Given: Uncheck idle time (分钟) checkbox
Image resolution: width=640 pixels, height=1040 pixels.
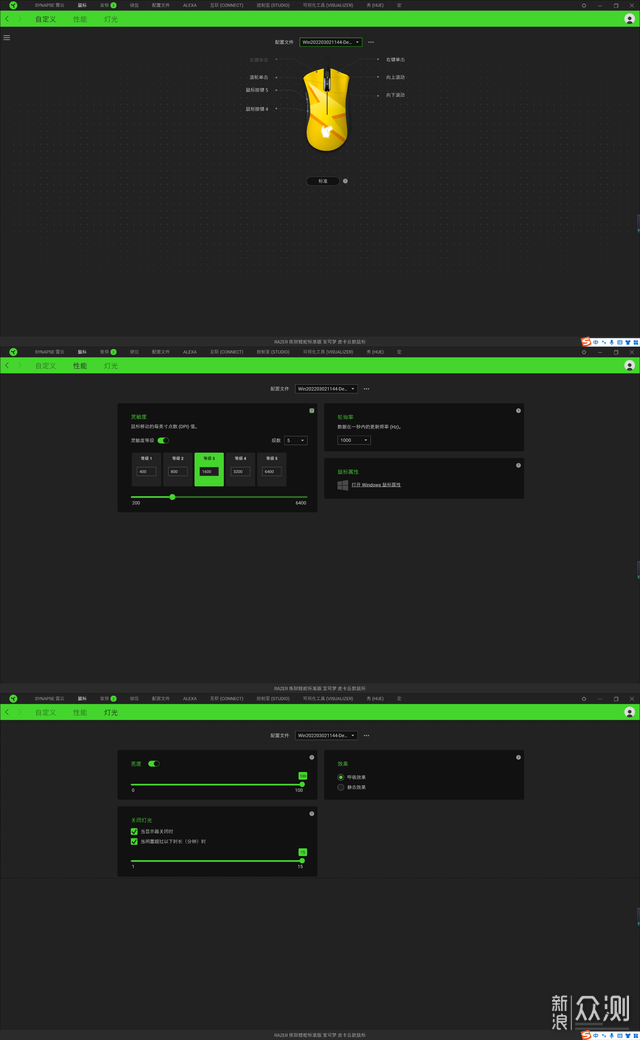Looking at the screenshot, I should [x=134, y=841].
